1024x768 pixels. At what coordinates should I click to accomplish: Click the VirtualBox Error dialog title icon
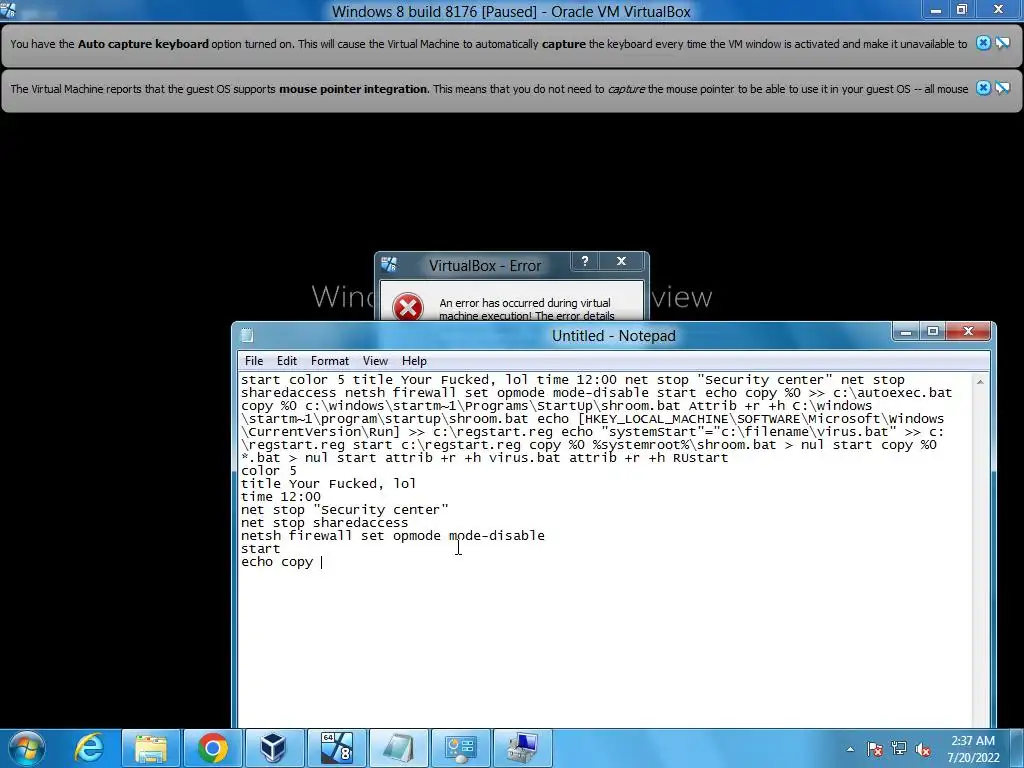[389, 264]
